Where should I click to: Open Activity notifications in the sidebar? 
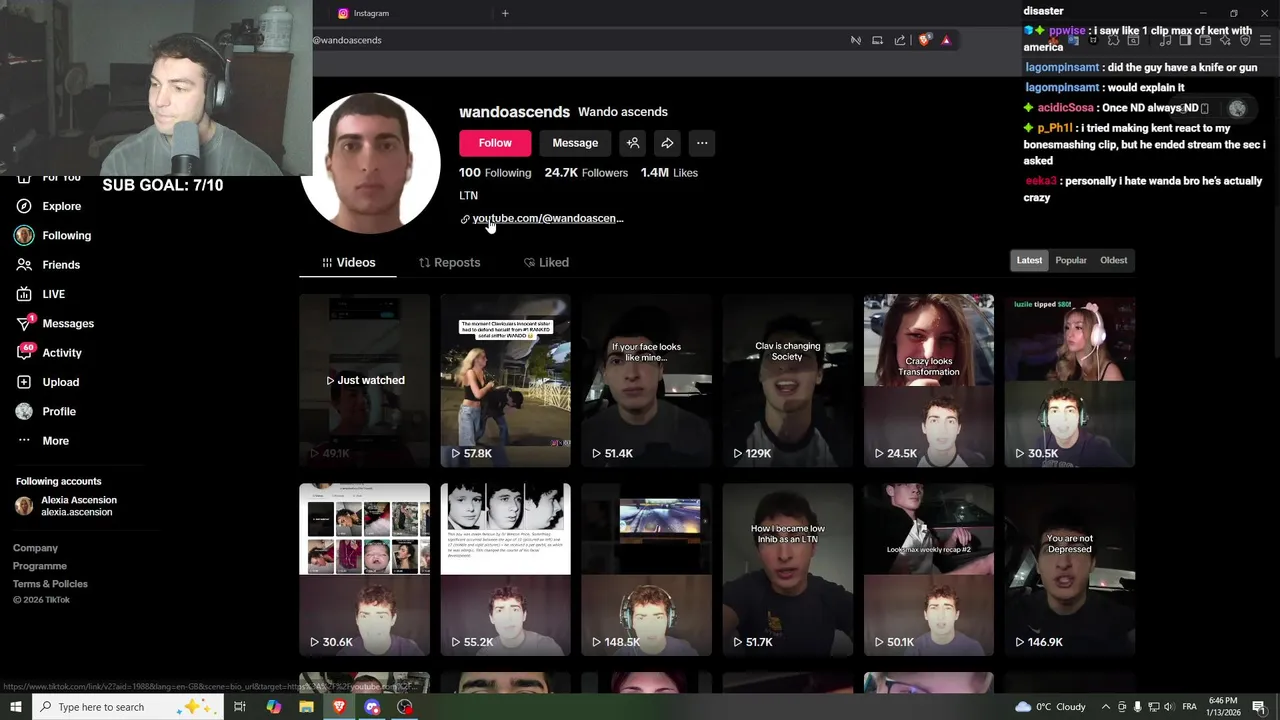pos(48,352)
